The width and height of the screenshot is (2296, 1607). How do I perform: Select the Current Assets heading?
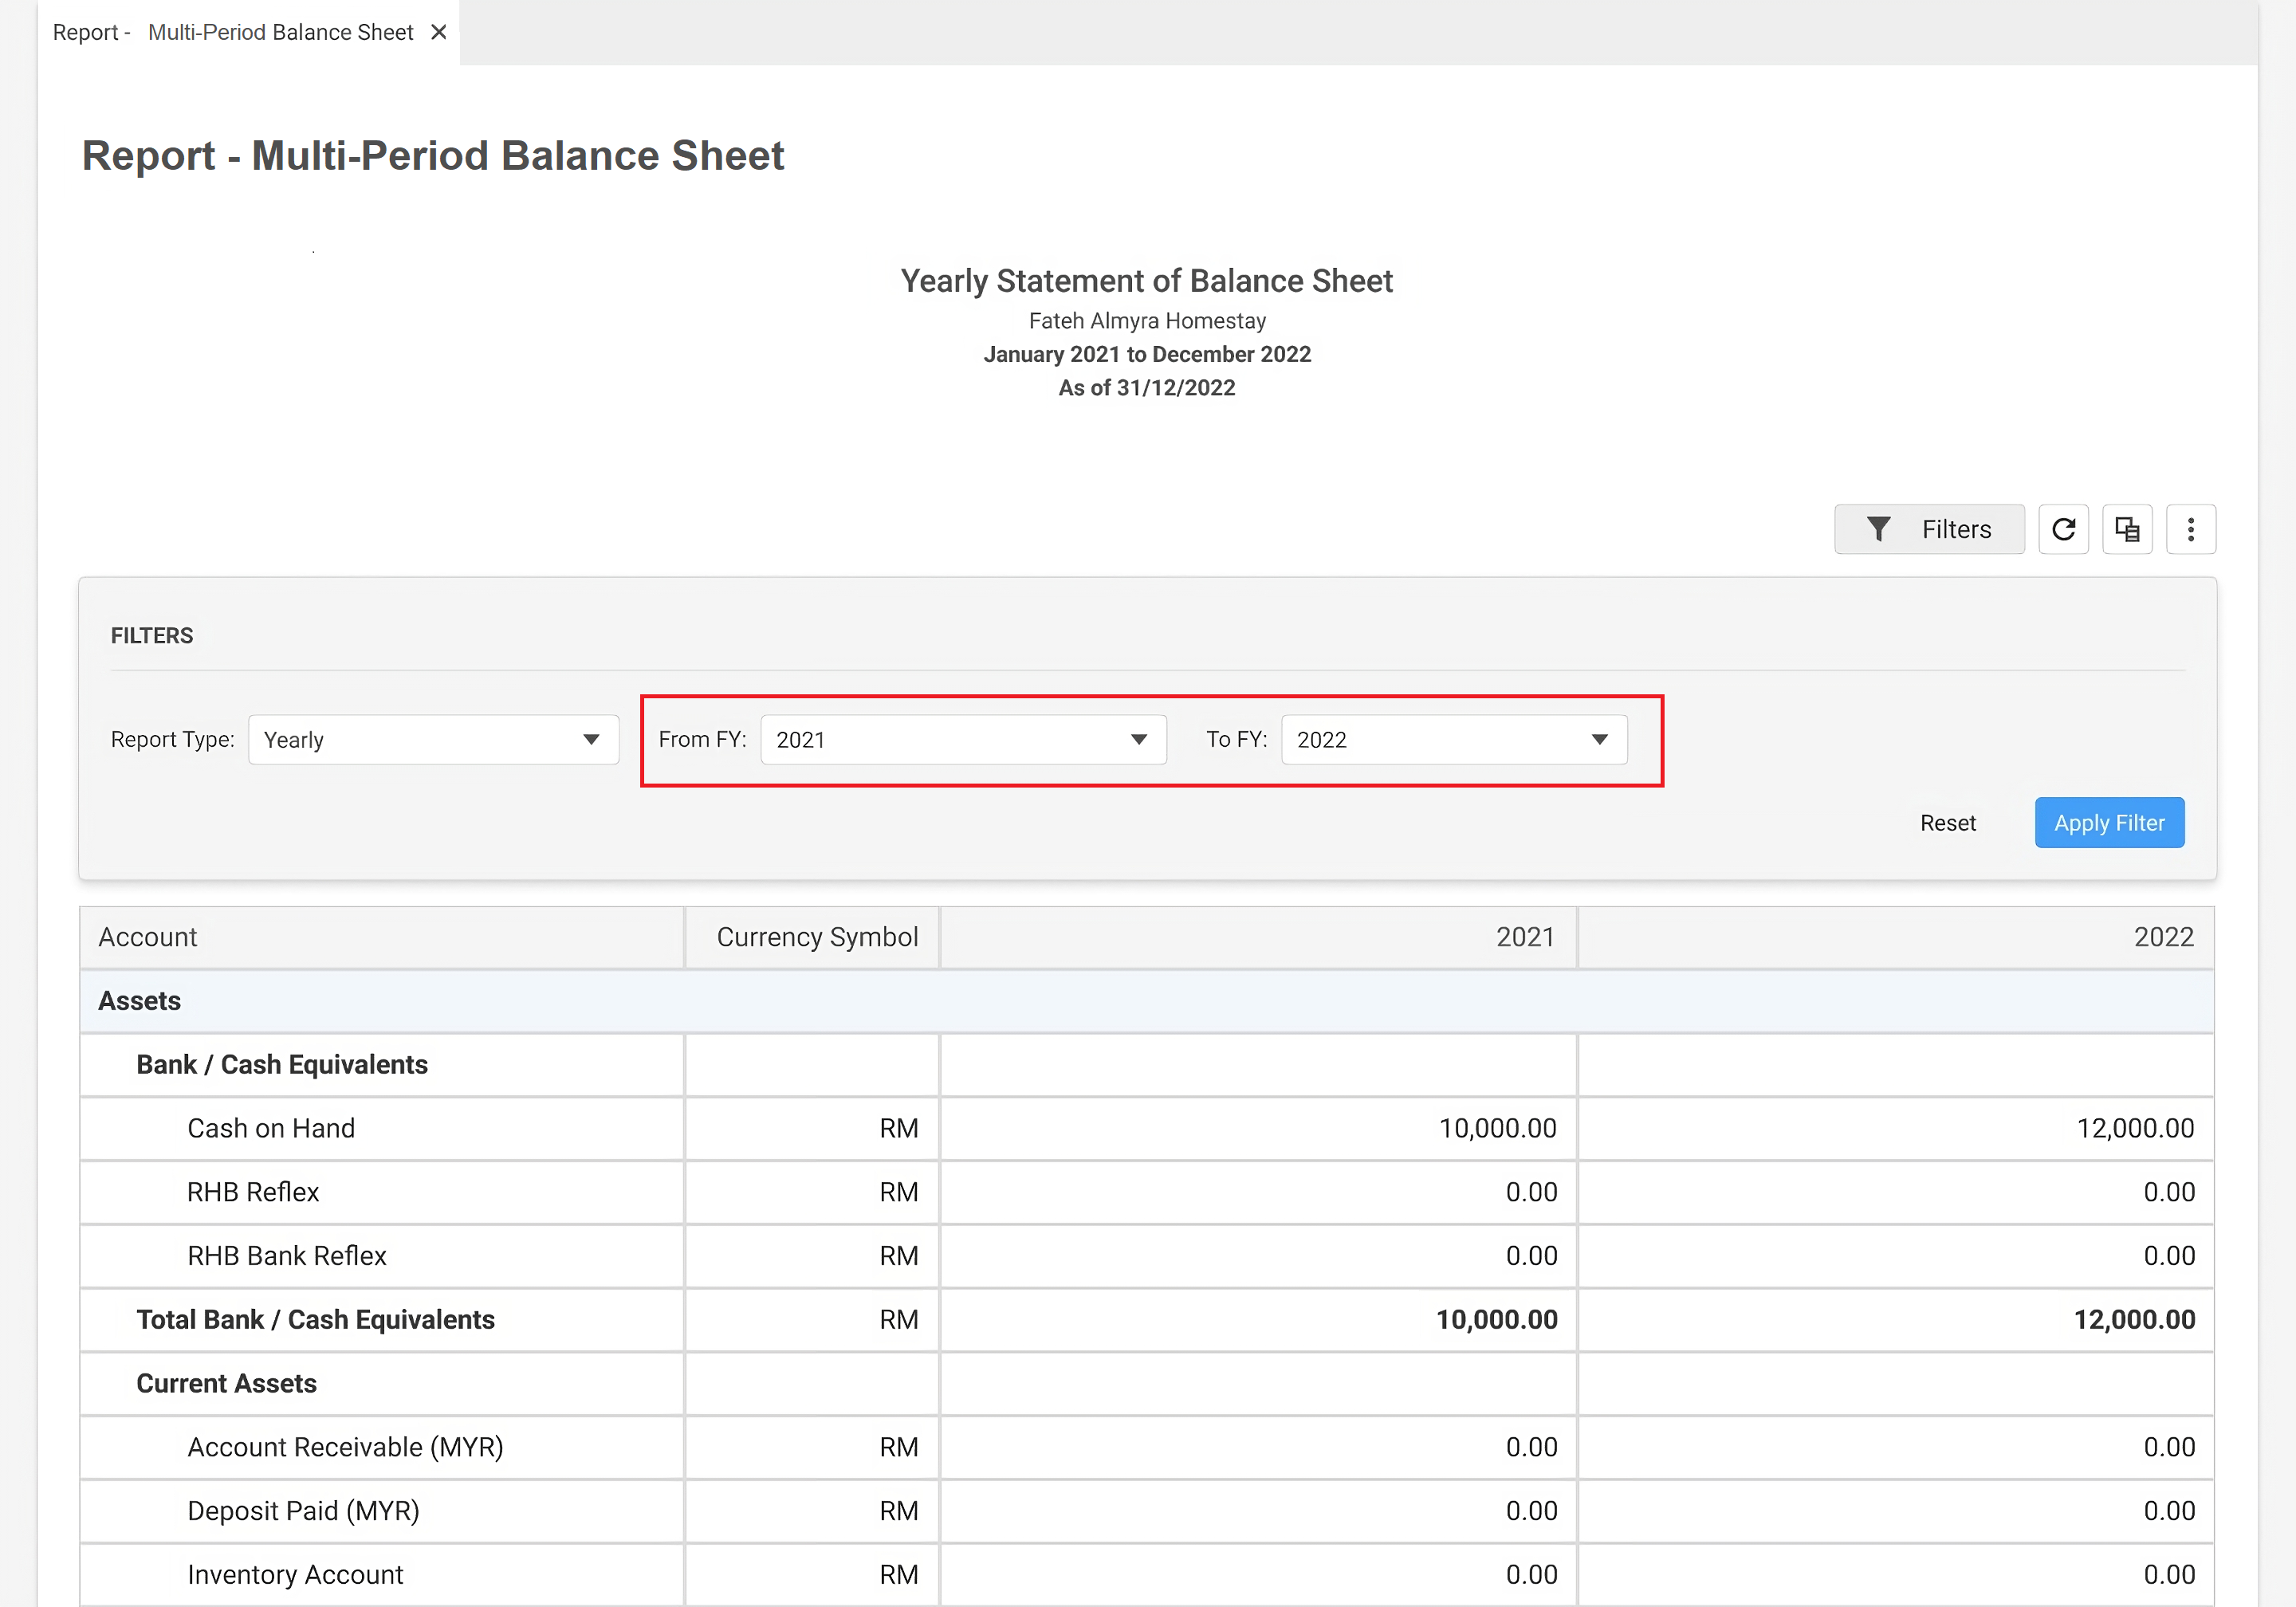click(x=226, y=1383)
